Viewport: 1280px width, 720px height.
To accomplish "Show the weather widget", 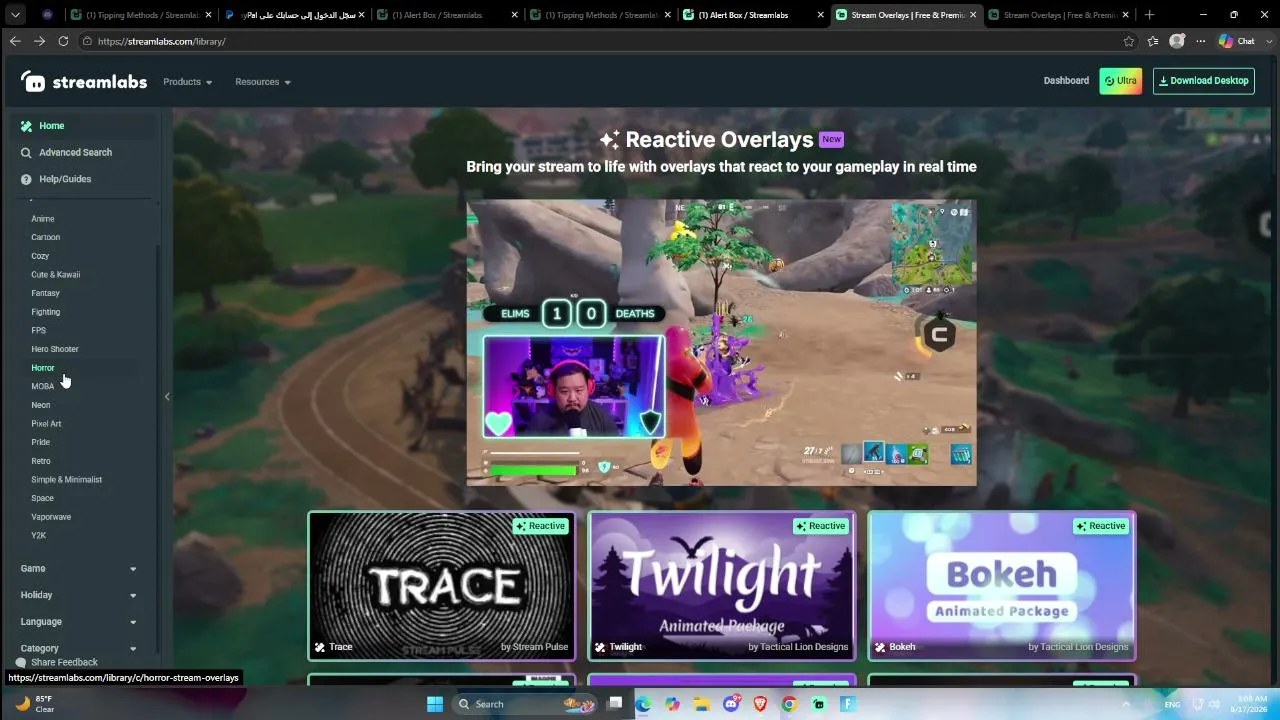I will tap(35, 704).
